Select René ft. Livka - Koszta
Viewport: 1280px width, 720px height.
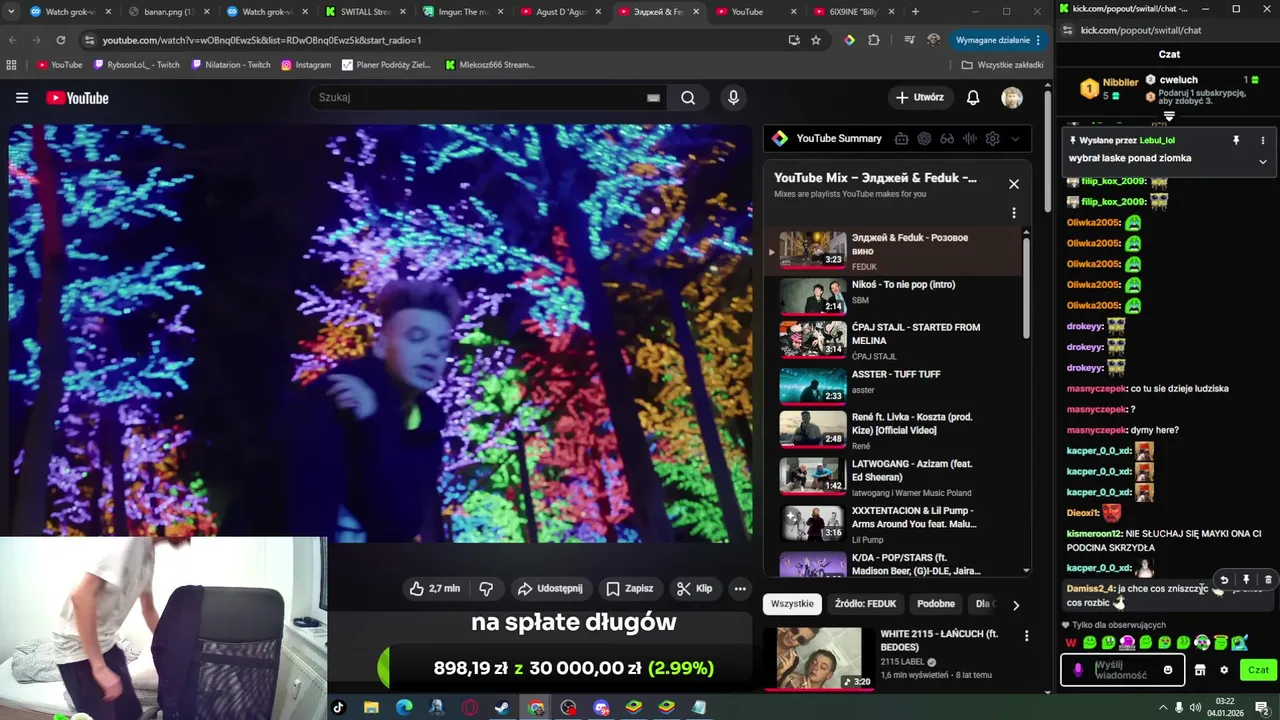pyautogui.click(x=895, y=429)
